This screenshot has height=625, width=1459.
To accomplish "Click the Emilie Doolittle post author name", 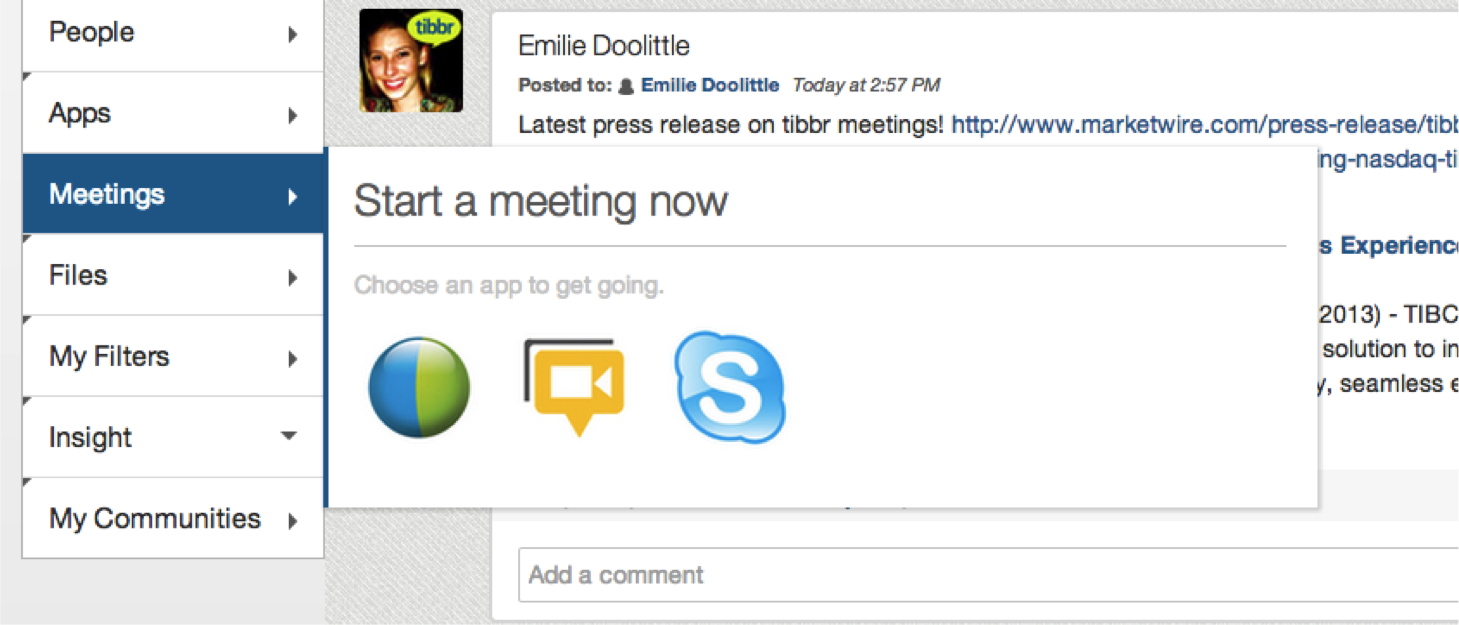I will (604, 45).
